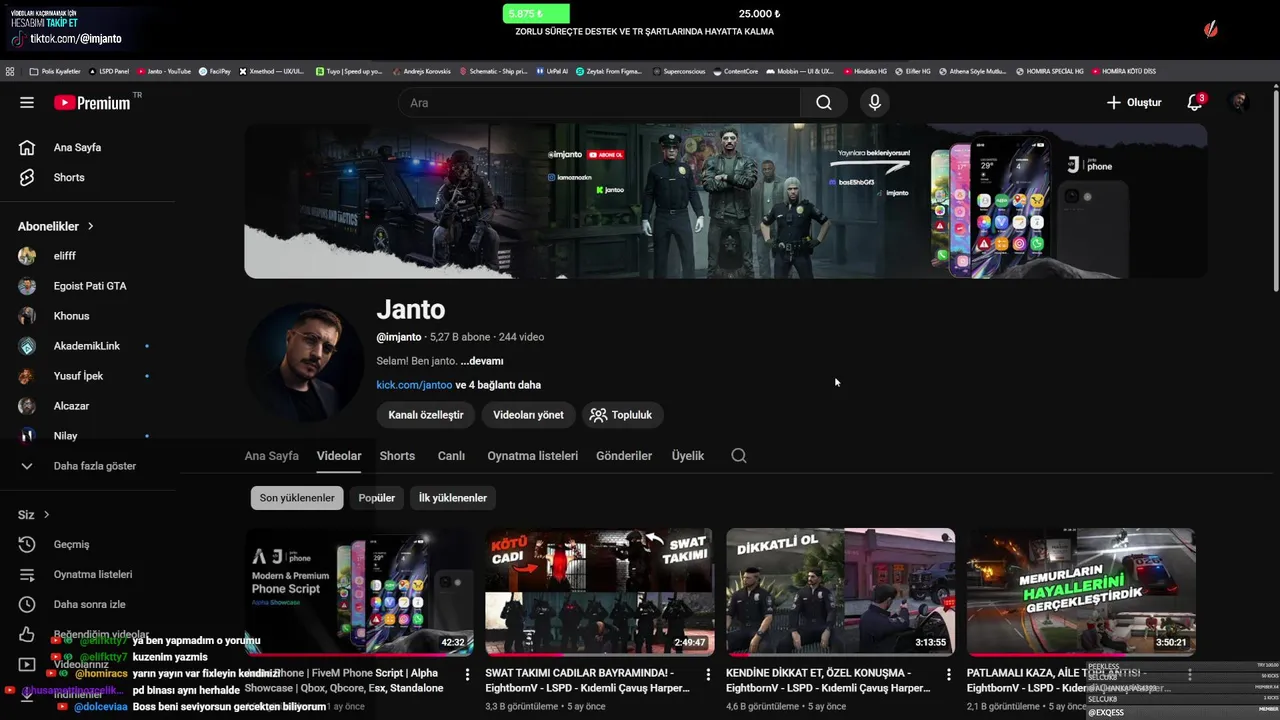Screen dimensions: 1280x720
Task: Open the Mobbin — UI & UX bookmark
Action: pos(800,72)
